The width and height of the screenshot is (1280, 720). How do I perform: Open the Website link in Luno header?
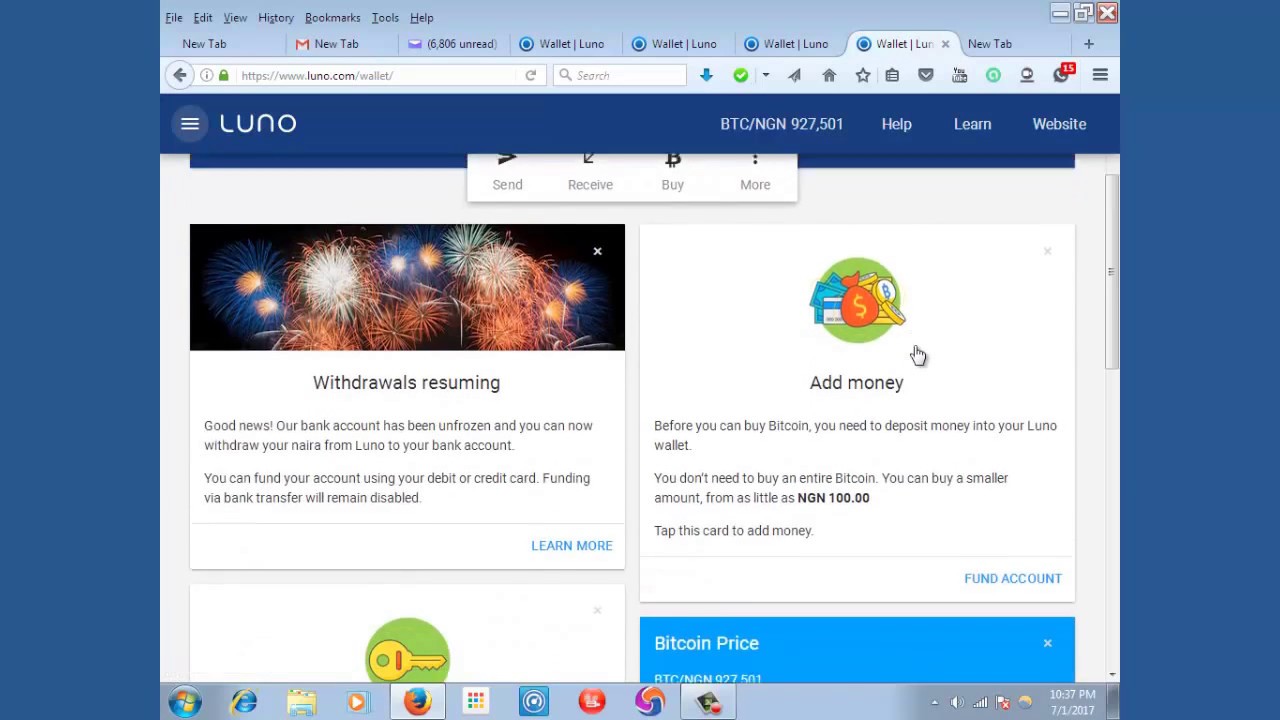[1059, 124]
